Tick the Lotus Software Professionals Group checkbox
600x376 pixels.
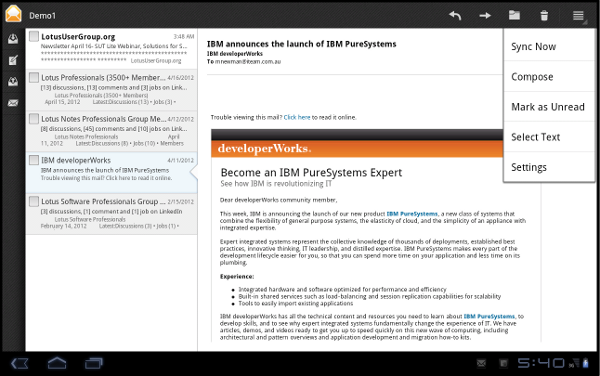[34, 201]
